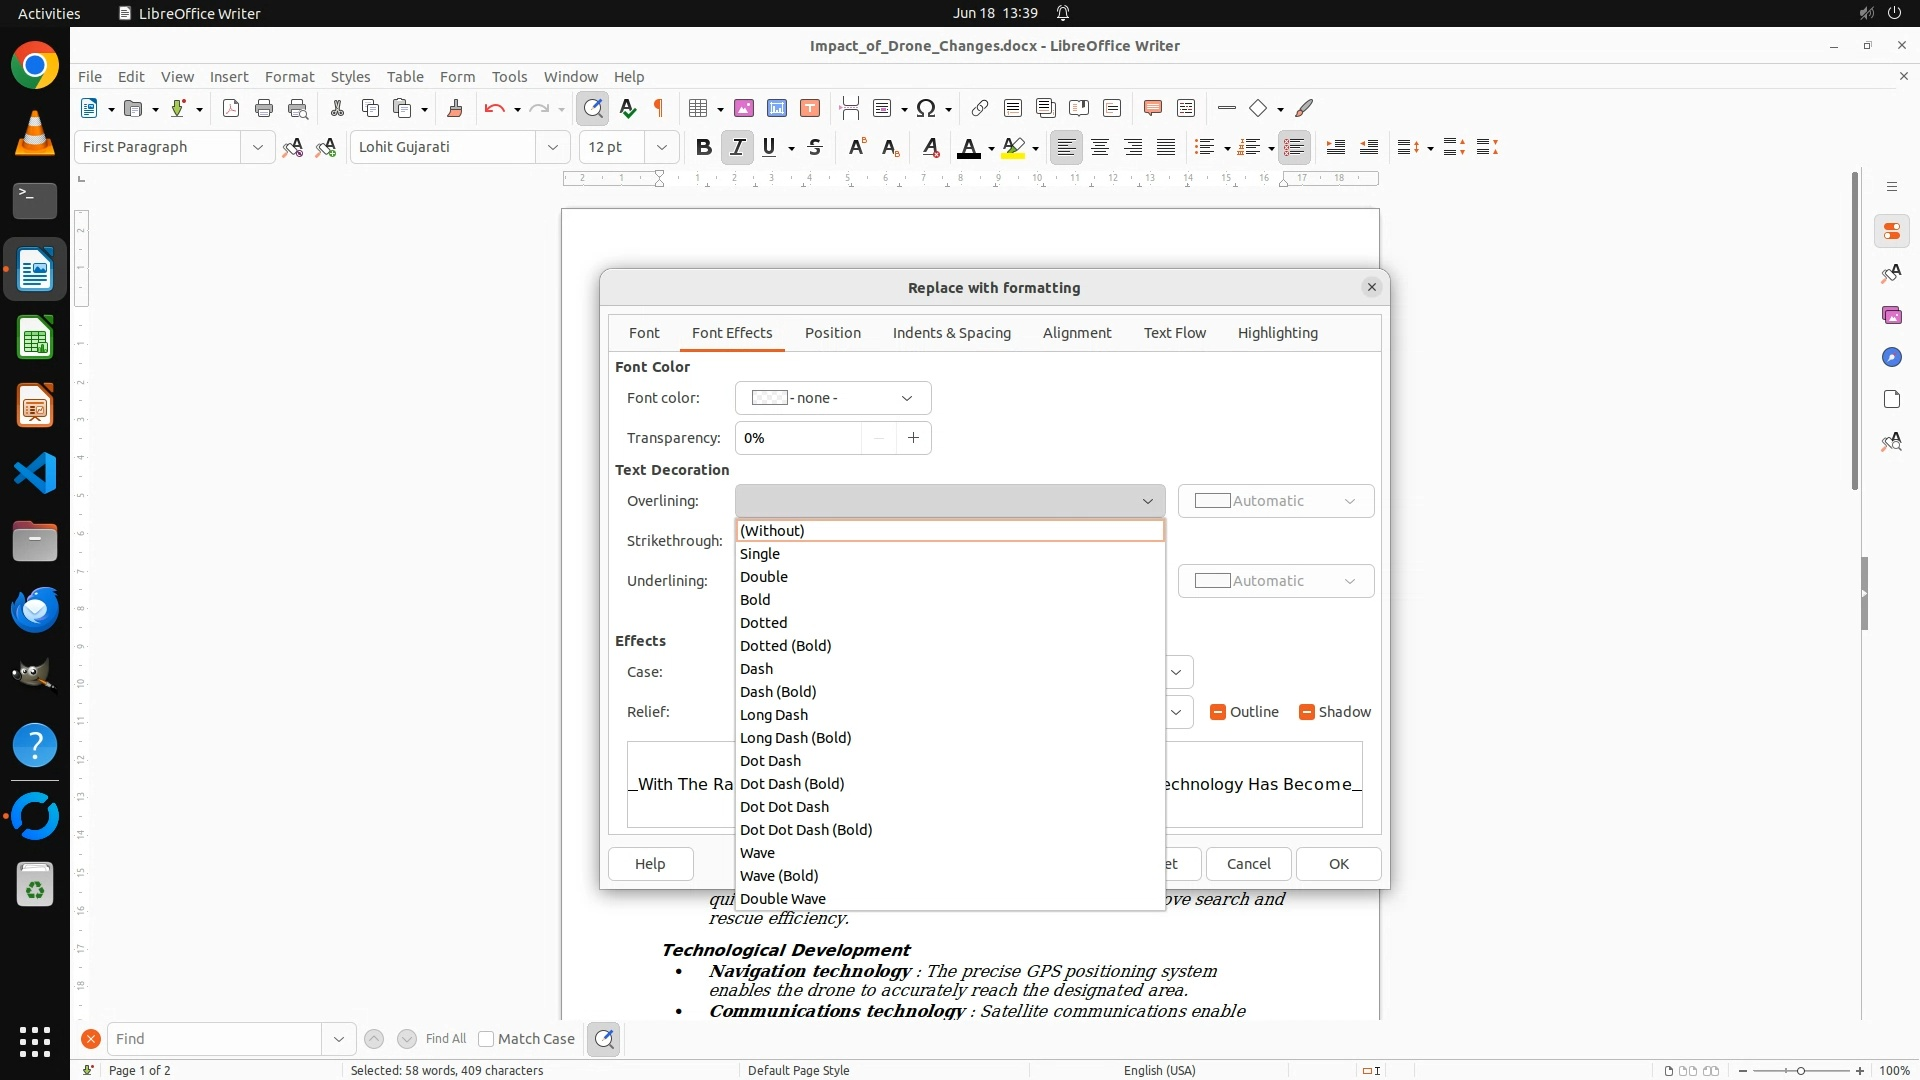
Task: Open the paragraph style dropdown
Action: point(257,147)
